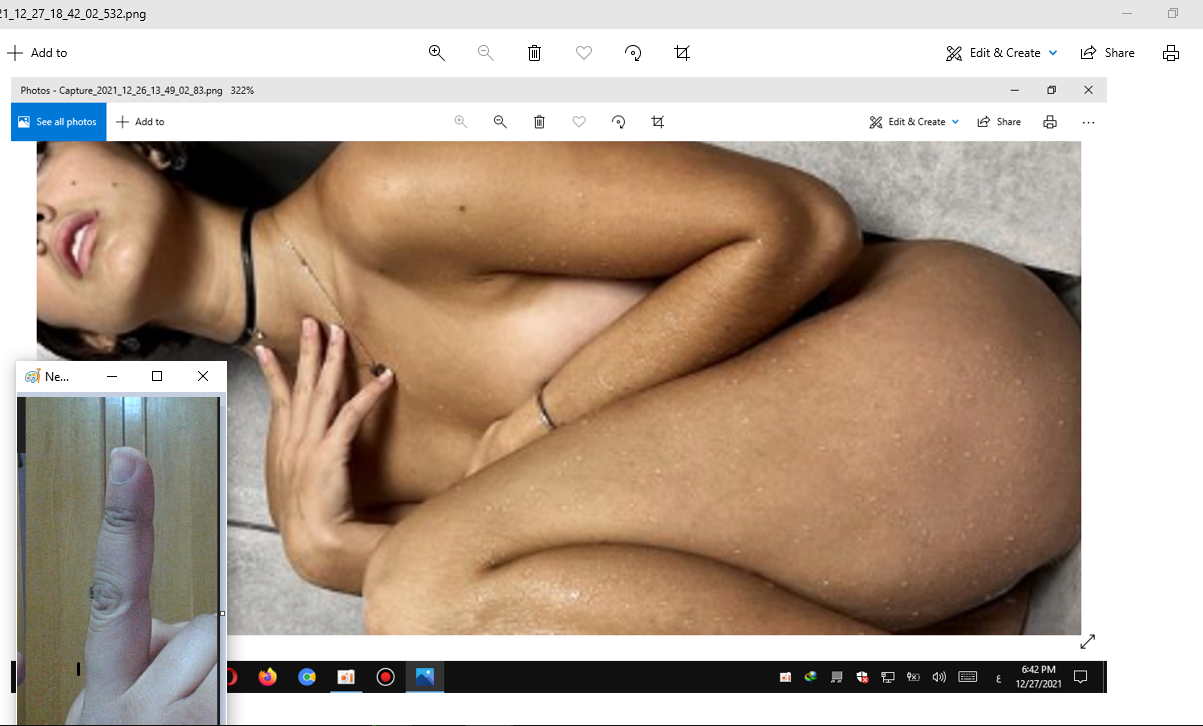Image resolution: width=1203 pixels, height=726 pixels.
Task: Click the fullscreen diagonal arrows icon
Action: pyautogui.click(x=1087, y=642)
